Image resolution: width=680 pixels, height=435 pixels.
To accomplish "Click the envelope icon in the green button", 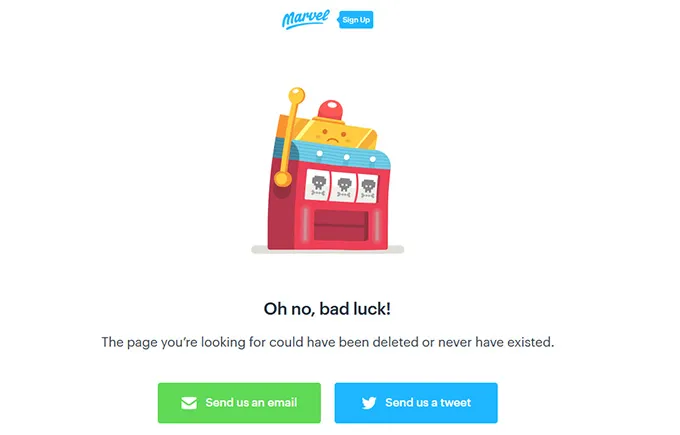I will (189, 403).
